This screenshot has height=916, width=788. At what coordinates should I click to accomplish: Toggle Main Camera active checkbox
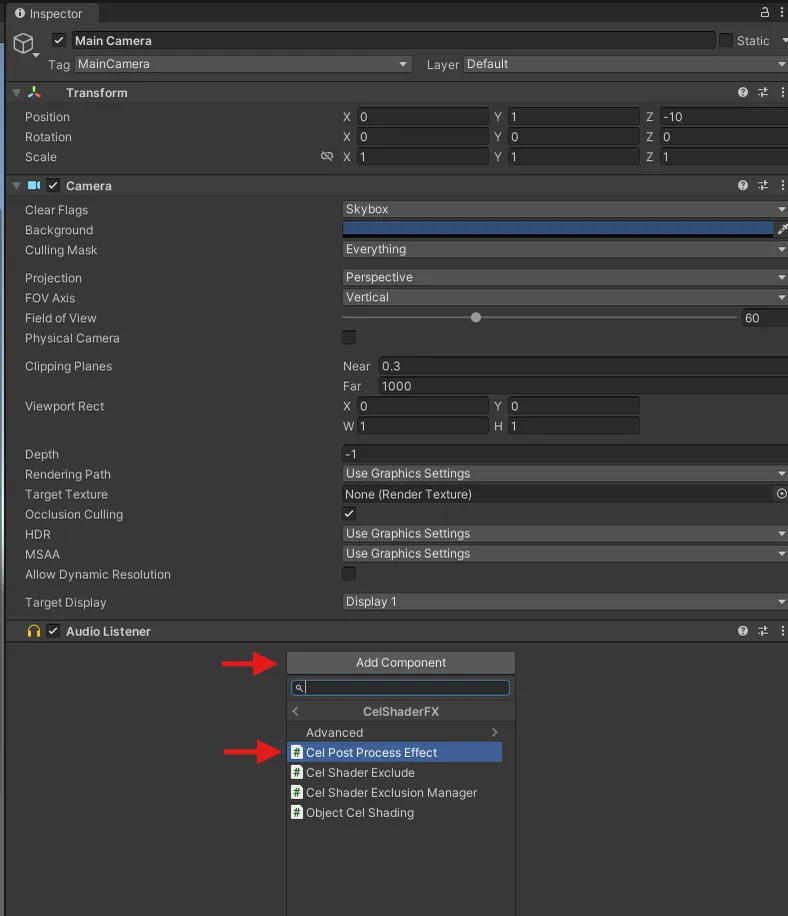(x=58, y=40)
